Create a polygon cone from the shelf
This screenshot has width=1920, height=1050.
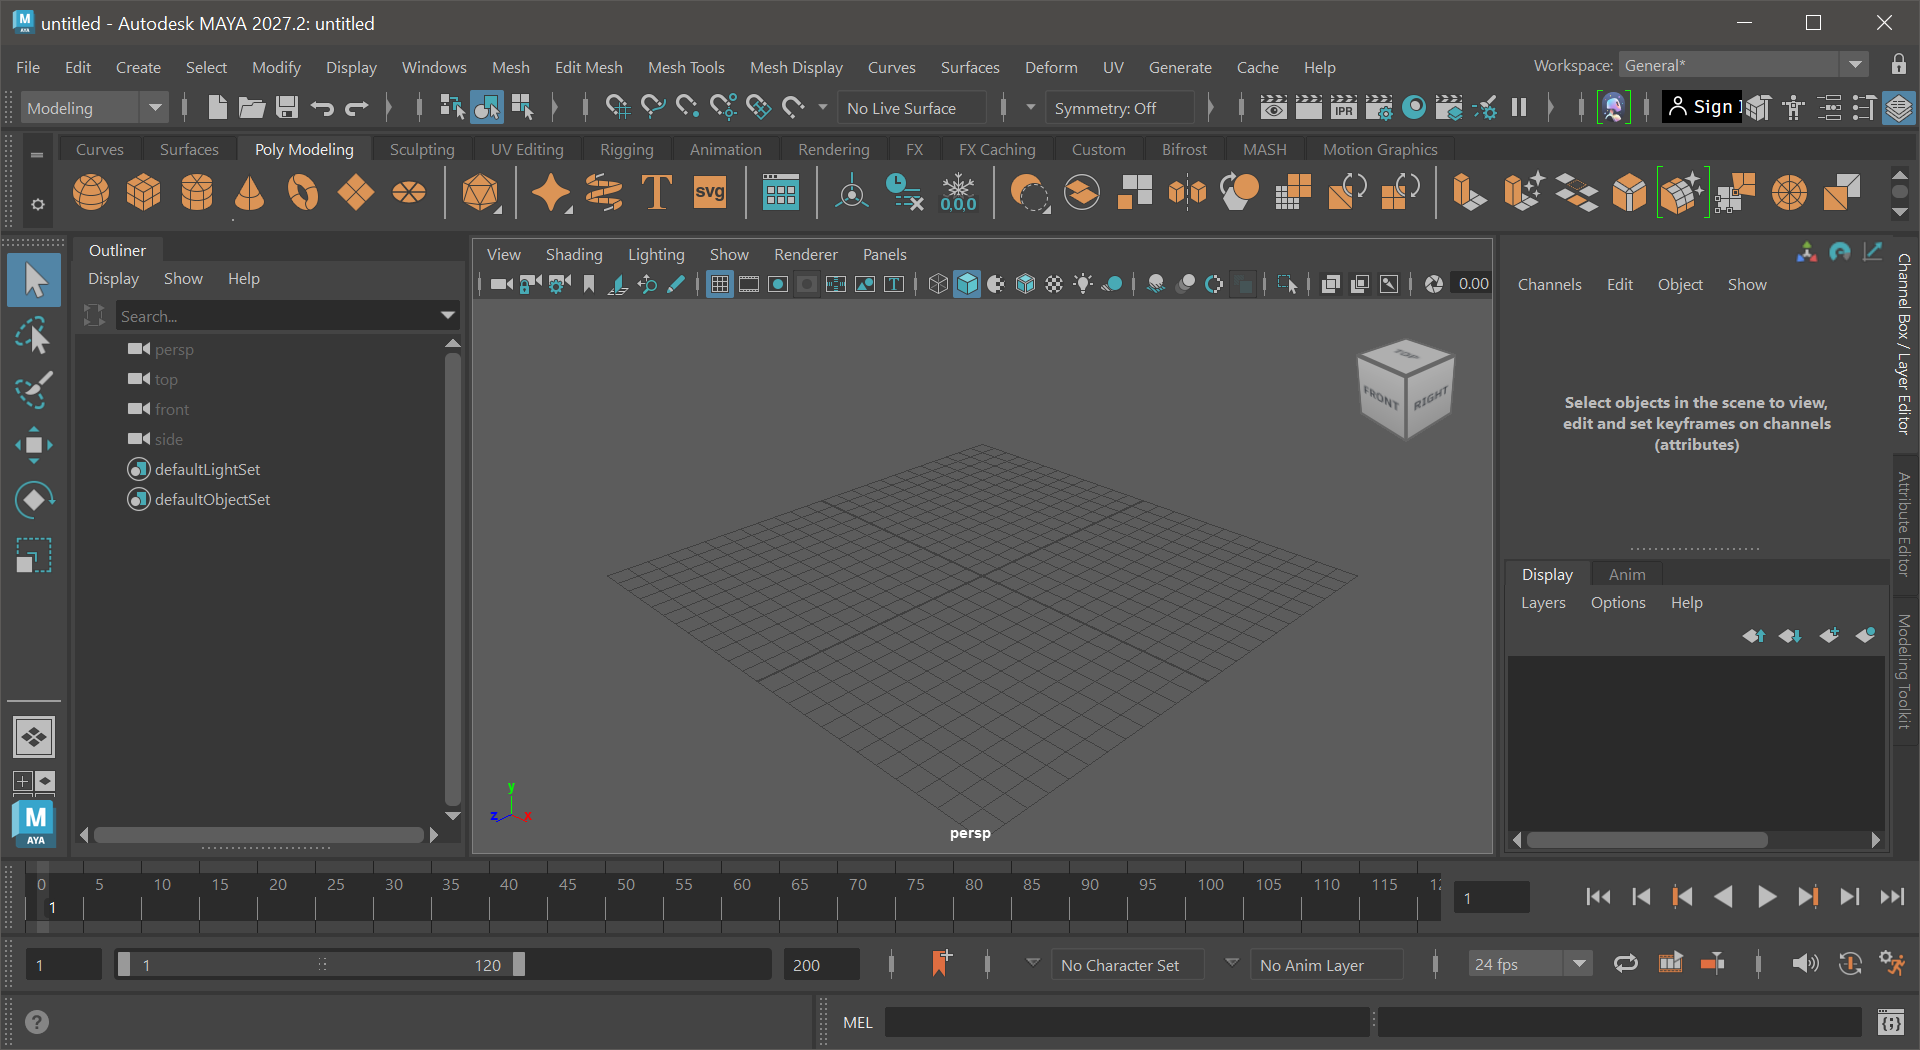click(x=250, y=192)
